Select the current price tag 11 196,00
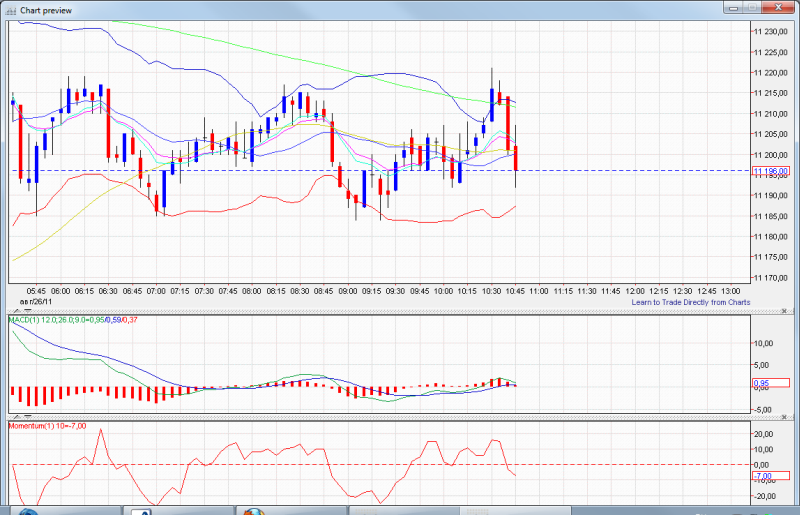Viewport: 800px width, 515px height. 770,171
